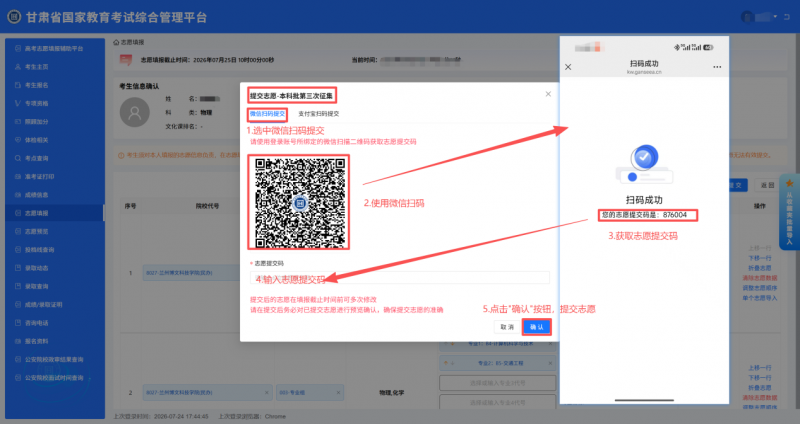Screen dimensions: 800x424
Task: Click the 体检相关 shield icon
Action: [x=18, y=140]
